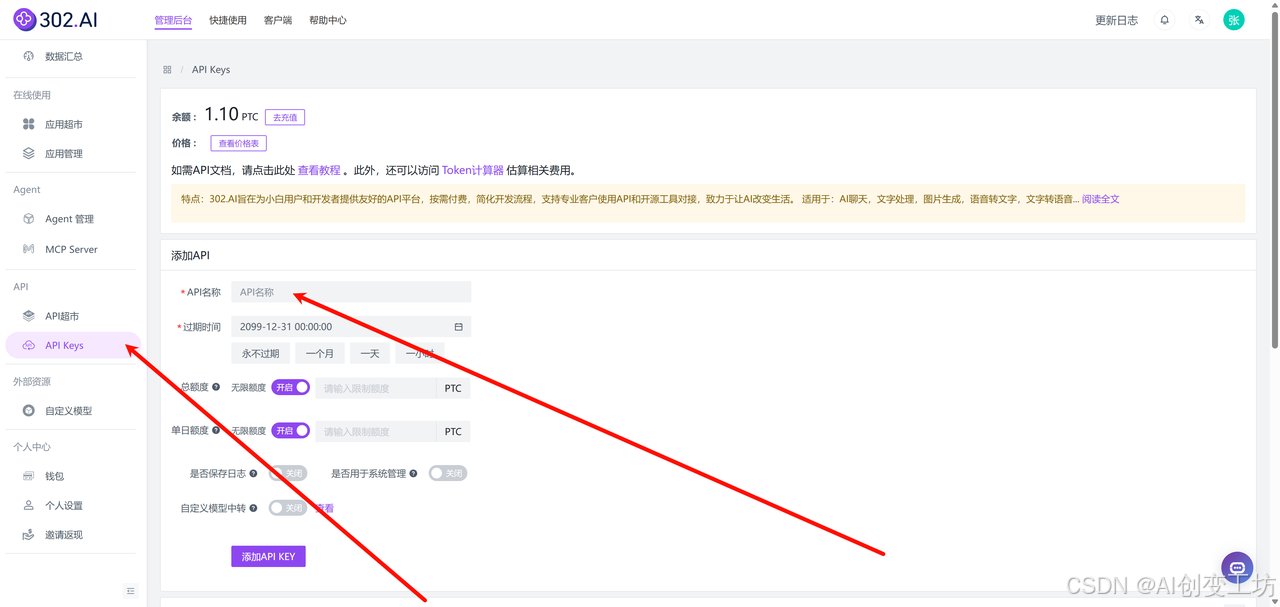
Task: Select API Keys in sidebar
Action: click(72, 345)
